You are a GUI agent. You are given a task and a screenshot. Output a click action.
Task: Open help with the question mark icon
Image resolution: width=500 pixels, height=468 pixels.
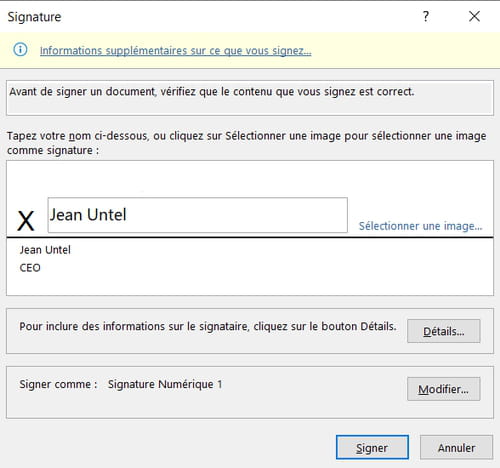click(x=426, y=16)
